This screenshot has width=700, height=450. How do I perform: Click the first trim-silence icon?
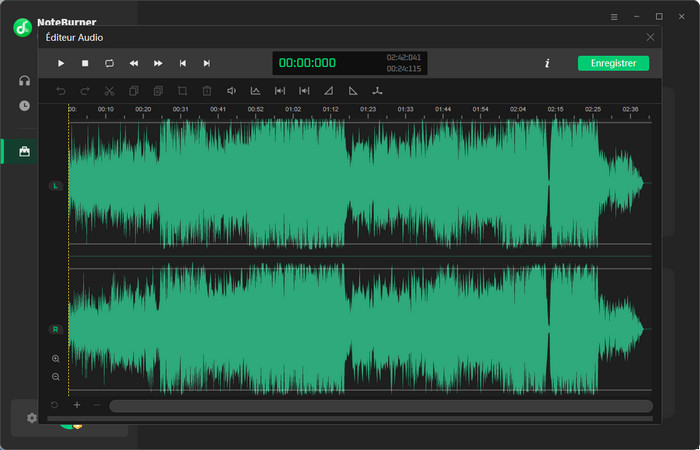[x=280, y=91]
